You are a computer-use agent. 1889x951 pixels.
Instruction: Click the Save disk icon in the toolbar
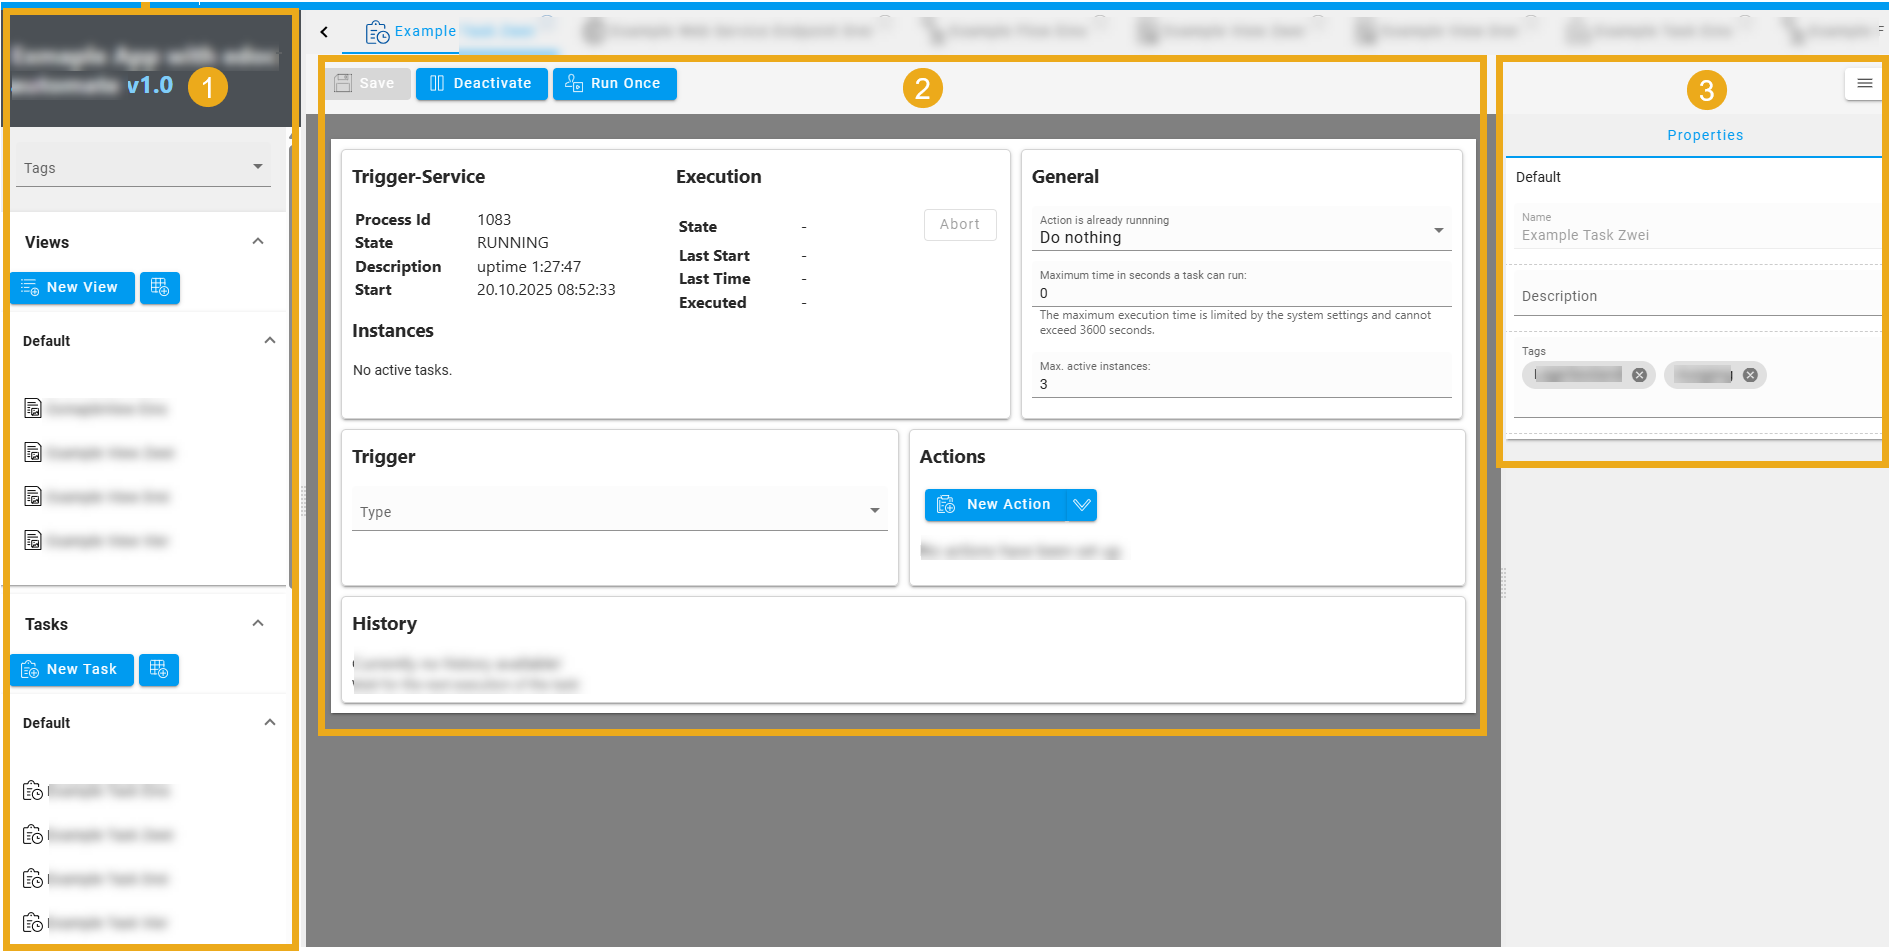pos(343,83)
